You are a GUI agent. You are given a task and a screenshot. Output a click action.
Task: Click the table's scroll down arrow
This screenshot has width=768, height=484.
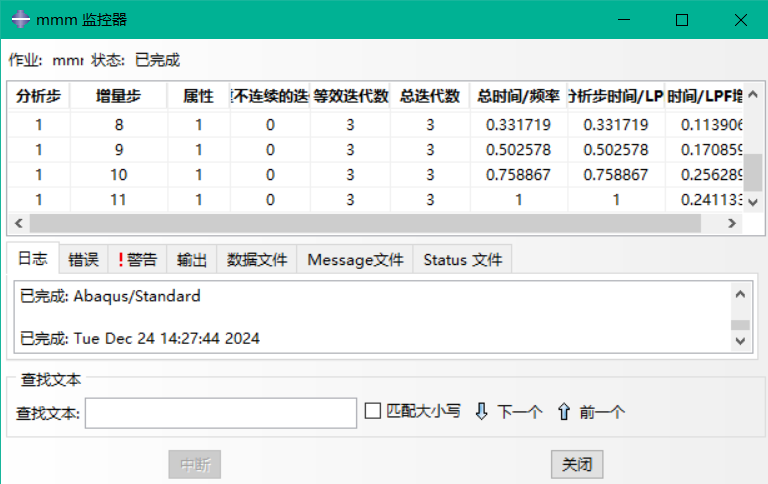click(753, 202)
